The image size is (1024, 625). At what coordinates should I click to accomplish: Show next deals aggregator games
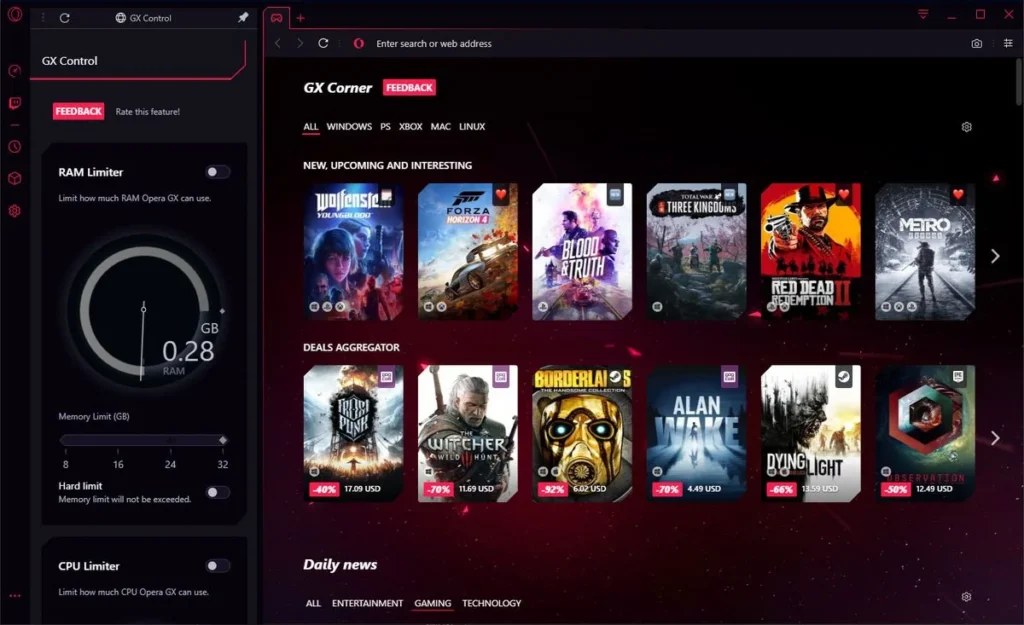point(995,438)
